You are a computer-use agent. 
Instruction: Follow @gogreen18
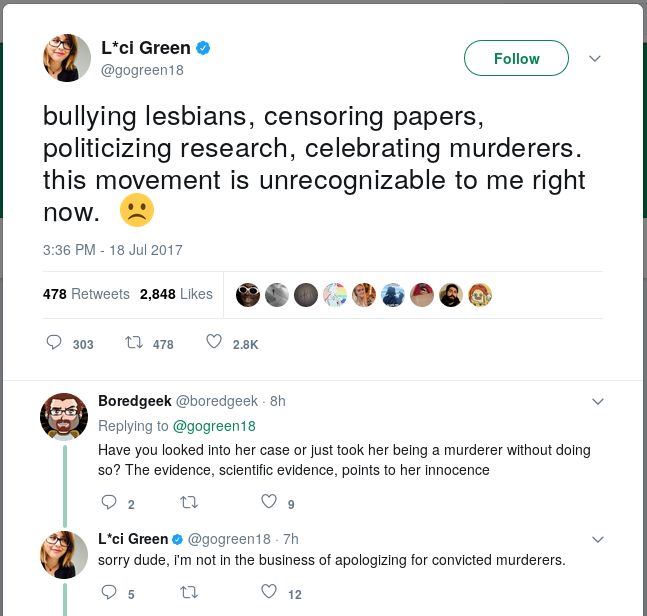point(516,58)
